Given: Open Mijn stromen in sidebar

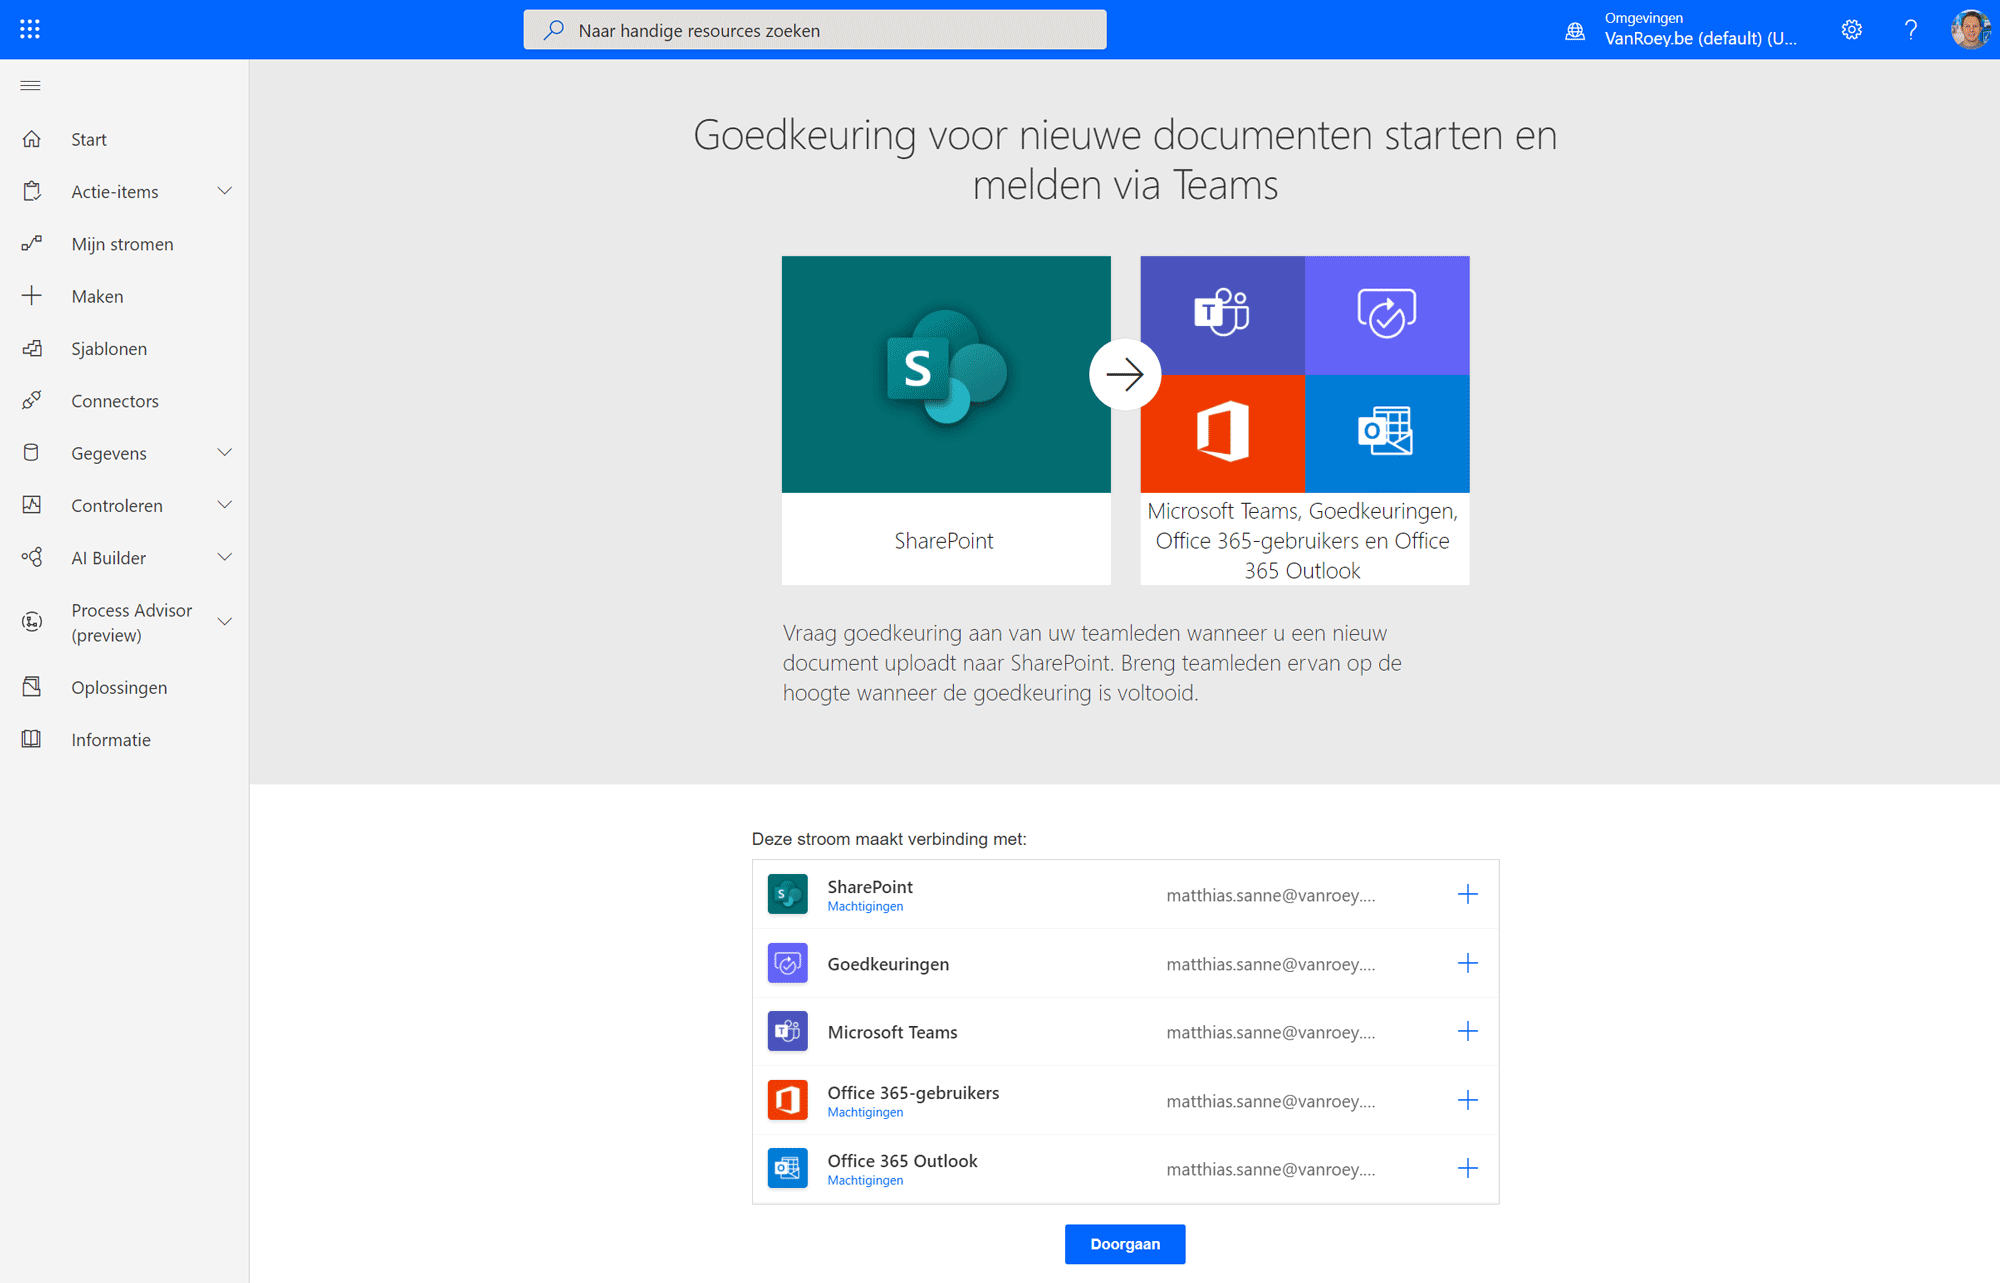Looking at the screenshot, I should pyautogui.click(x=122, y=244).
